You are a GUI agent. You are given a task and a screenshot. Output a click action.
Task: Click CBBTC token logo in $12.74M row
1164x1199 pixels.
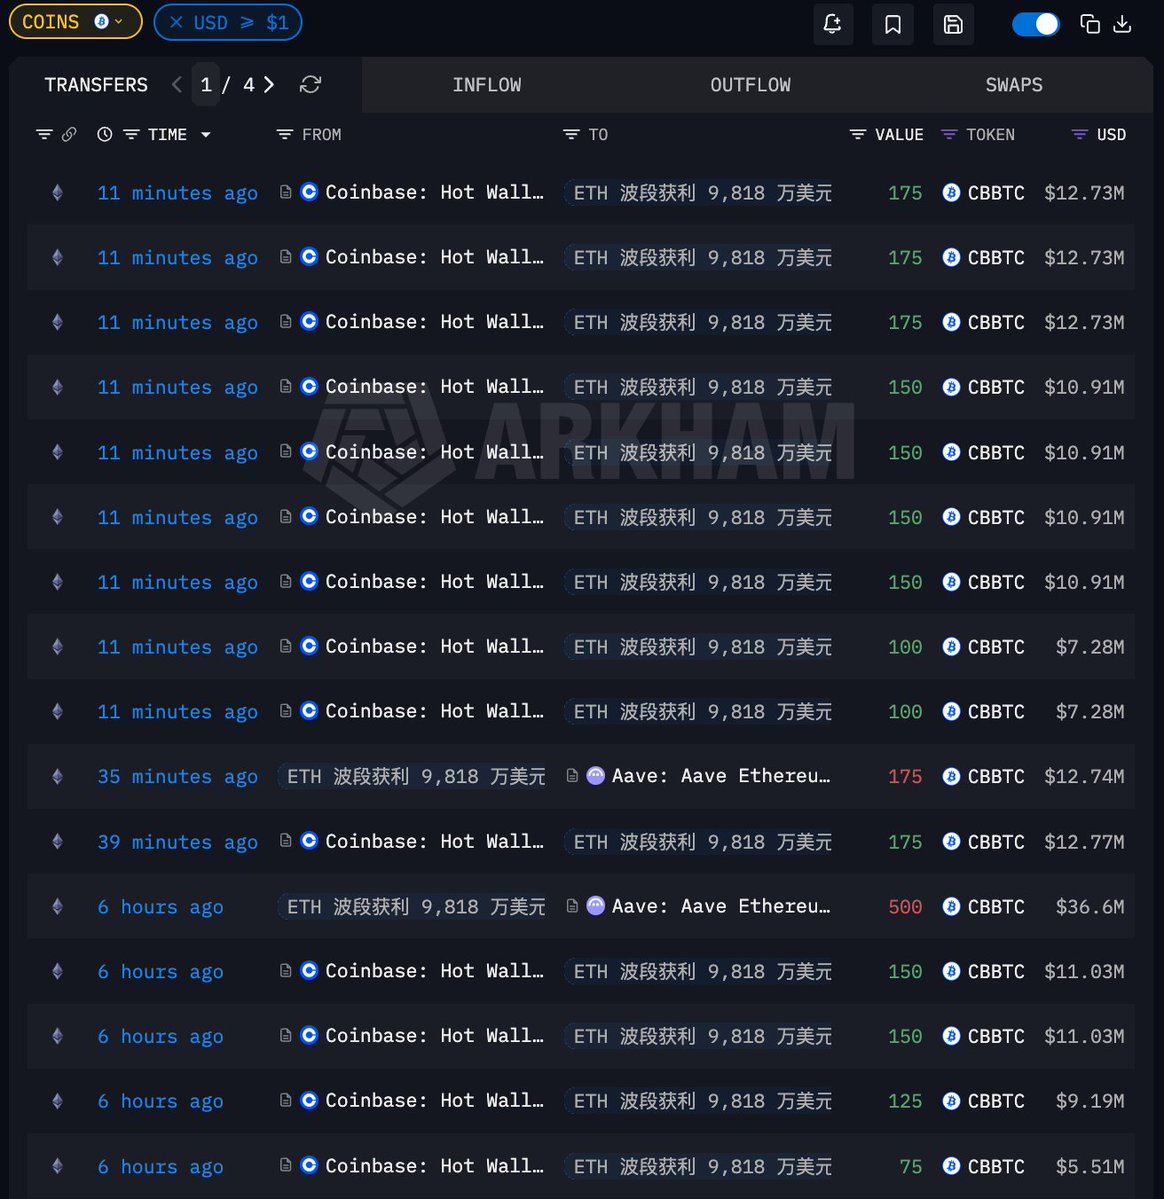click(x=951, y=777)
